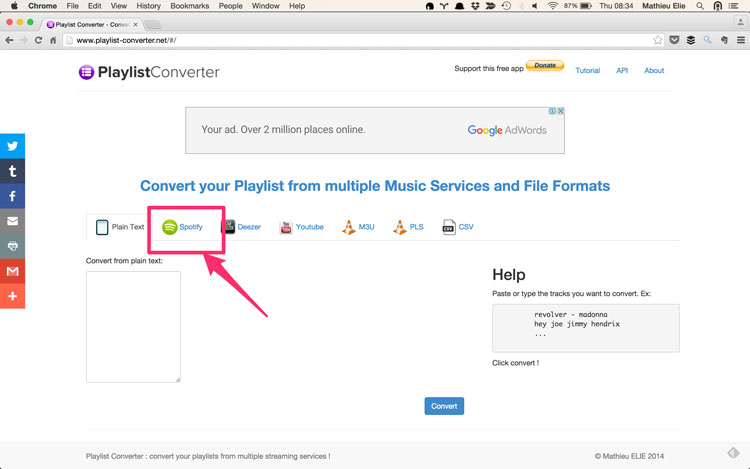Expand more sharing options plus icon
750x469 pixels.
(x=12, y=296)
